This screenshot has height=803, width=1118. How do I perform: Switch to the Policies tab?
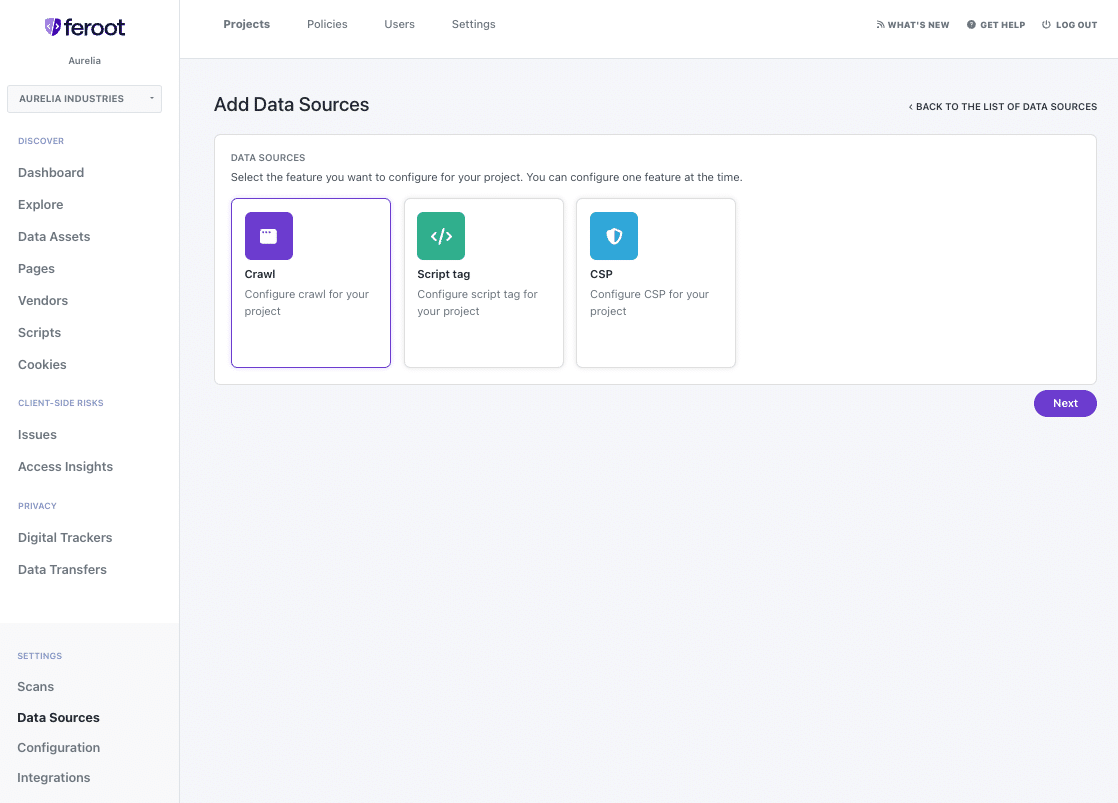click(327, 24)
